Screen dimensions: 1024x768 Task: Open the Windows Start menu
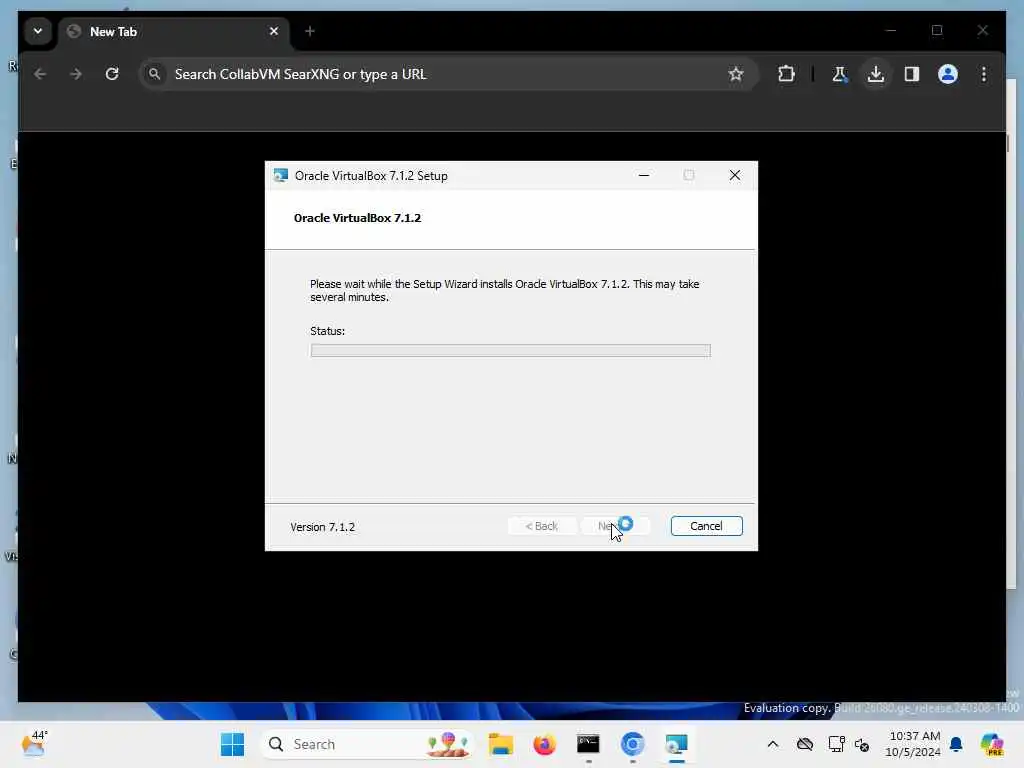tap(232, 744)
